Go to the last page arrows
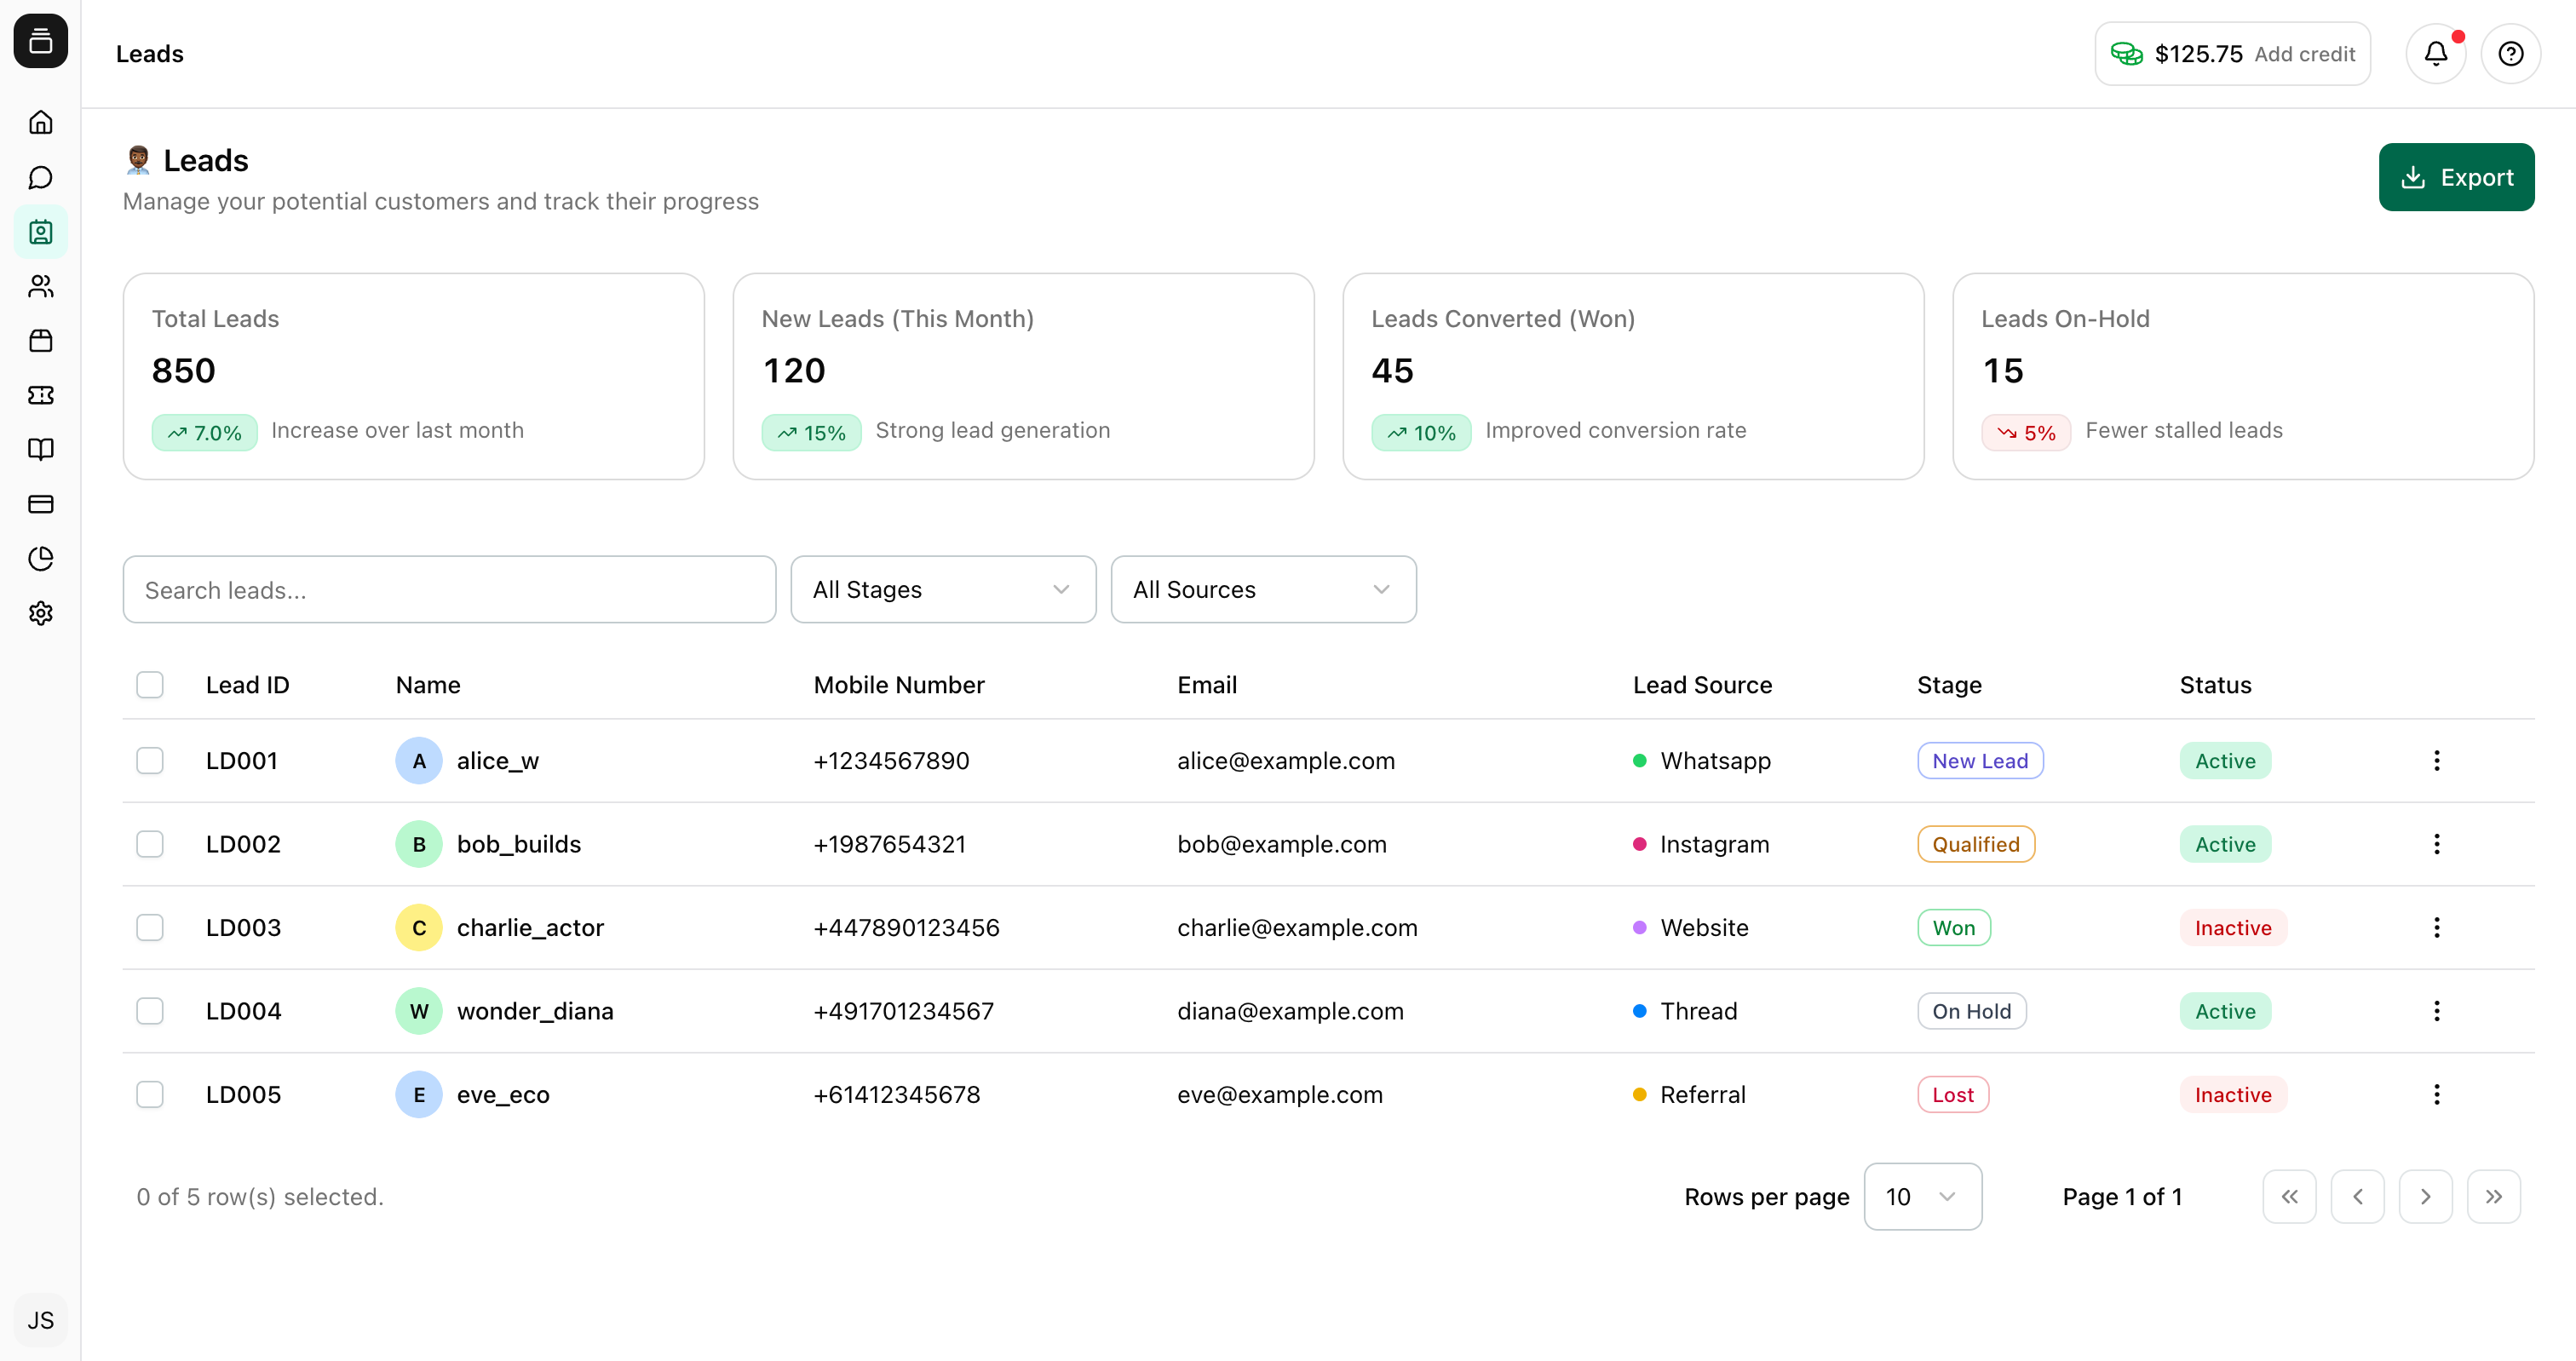Image resolution: width=2576 pixels, height=1361 pixels. pyautogui.click(x=2494, y=1197)
